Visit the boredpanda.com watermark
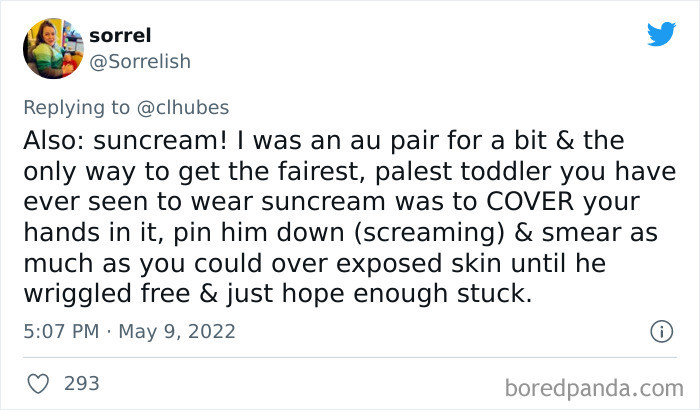This screenshot has height=410, width=700. [x=594, y=388]
